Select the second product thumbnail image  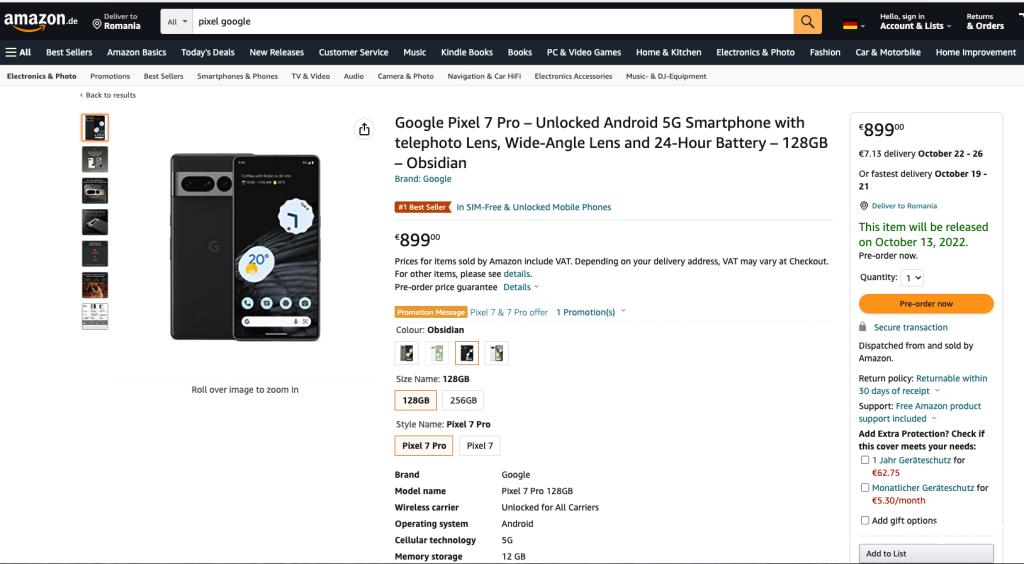click(95, 159)
